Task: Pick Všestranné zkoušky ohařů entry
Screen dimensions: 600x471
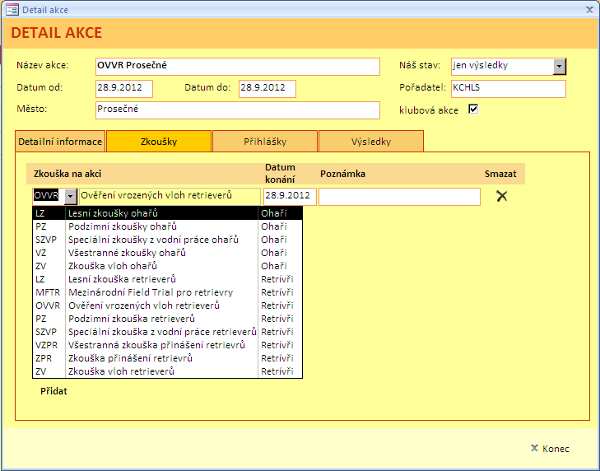Action: (168, 253)
